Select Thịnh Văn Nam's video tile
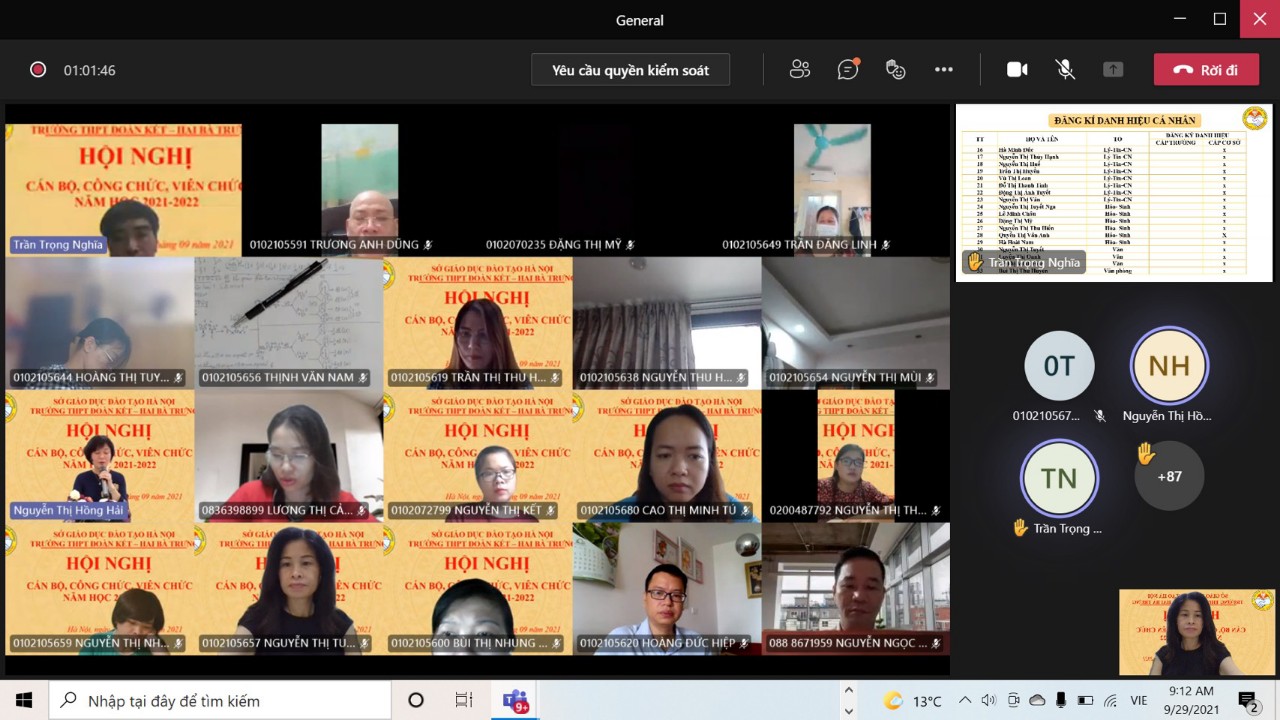Viewport: 1280px width, 720px height. (289, 323)
